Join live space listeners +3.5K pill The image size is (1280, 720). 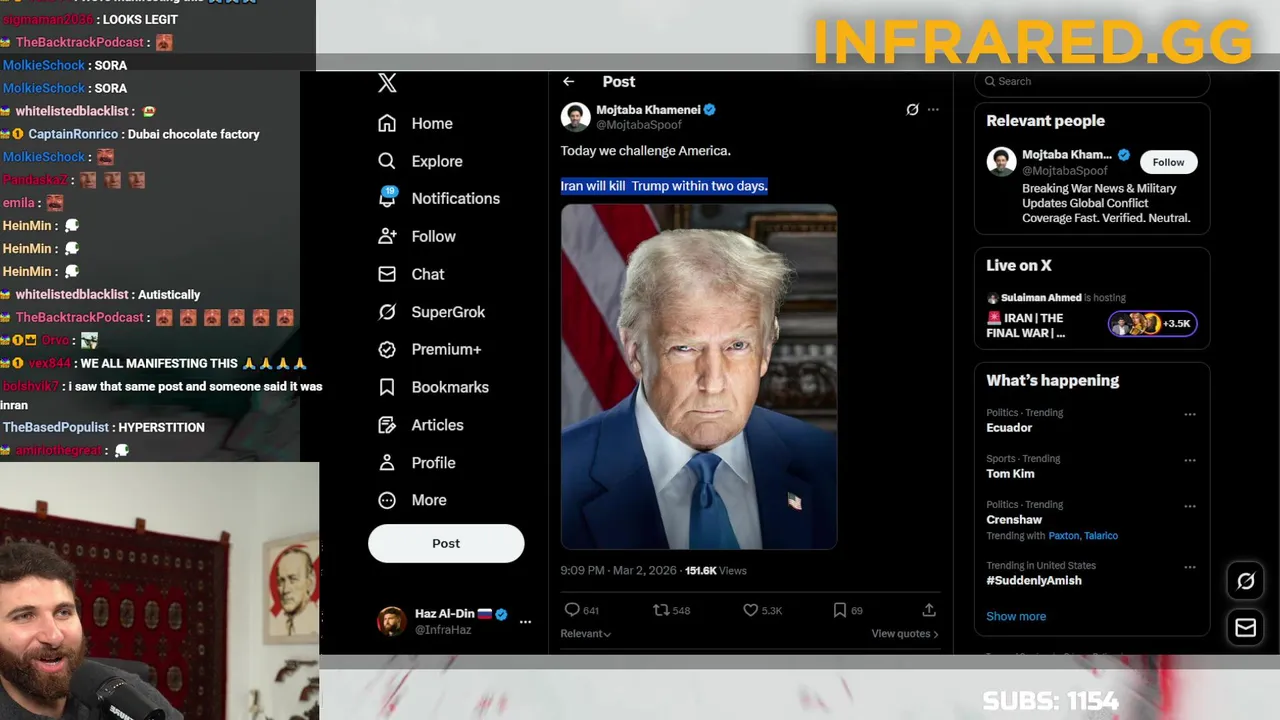(x=1152, y=324)
